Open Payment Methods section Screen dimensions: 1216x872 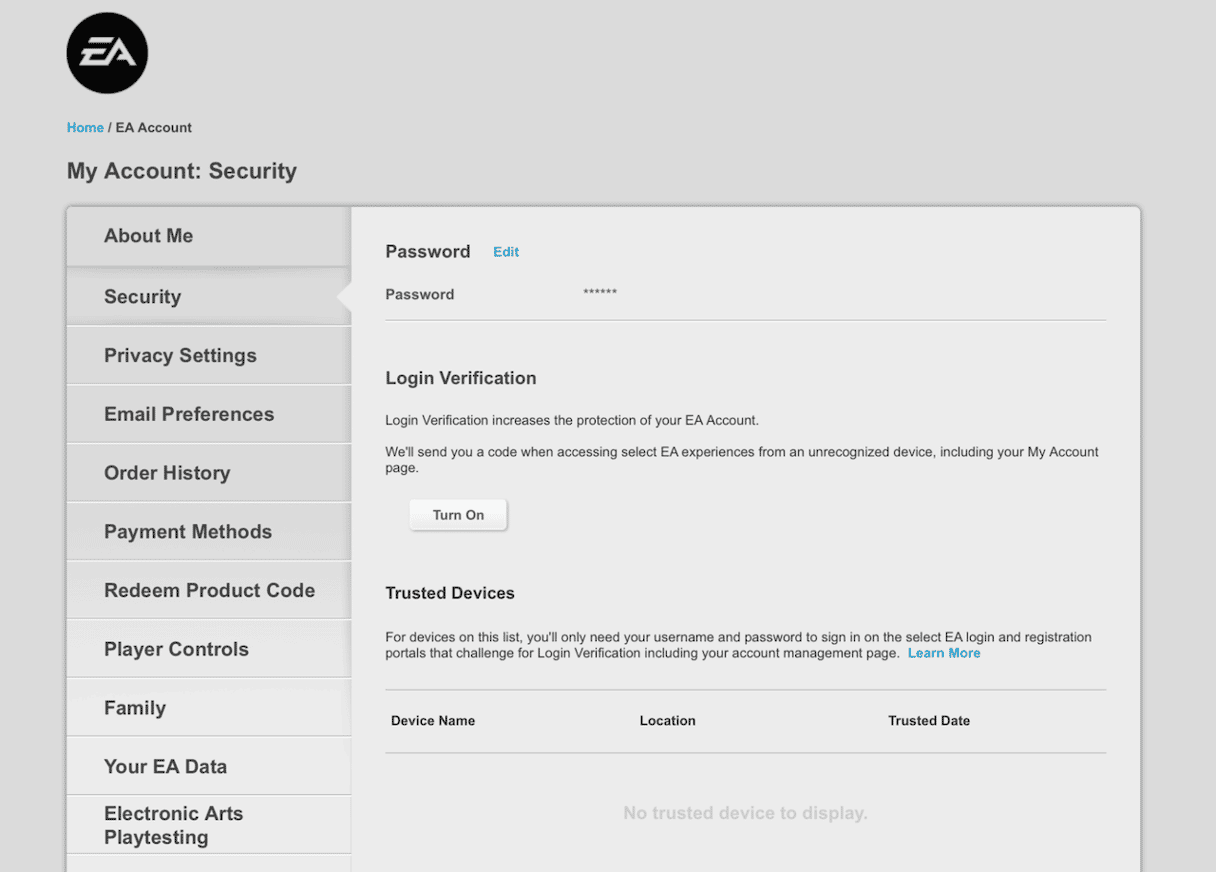tap(188, 532)
